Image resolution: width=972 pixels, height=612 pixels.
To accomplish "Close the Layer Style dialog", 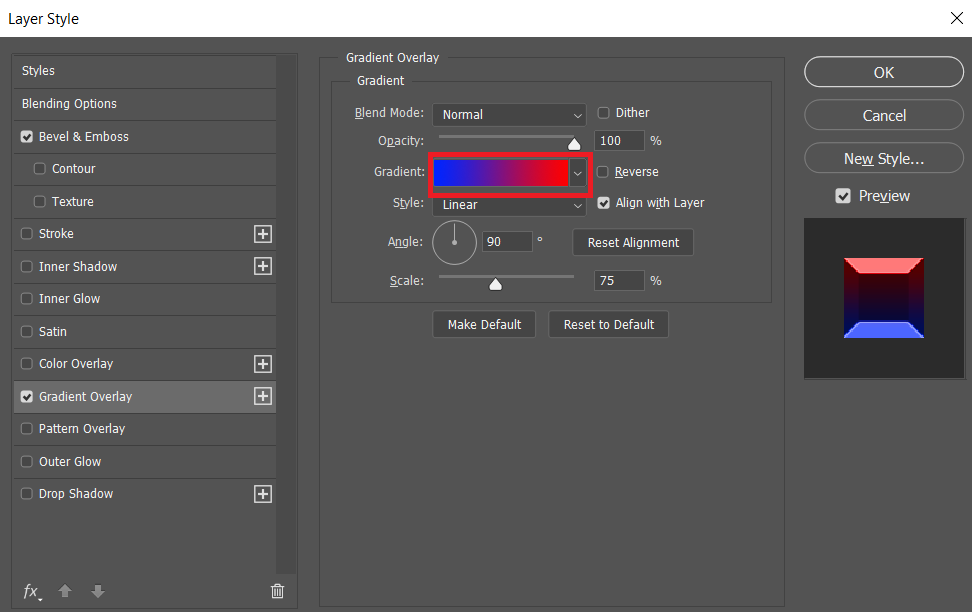I will (x=957, y=19).
